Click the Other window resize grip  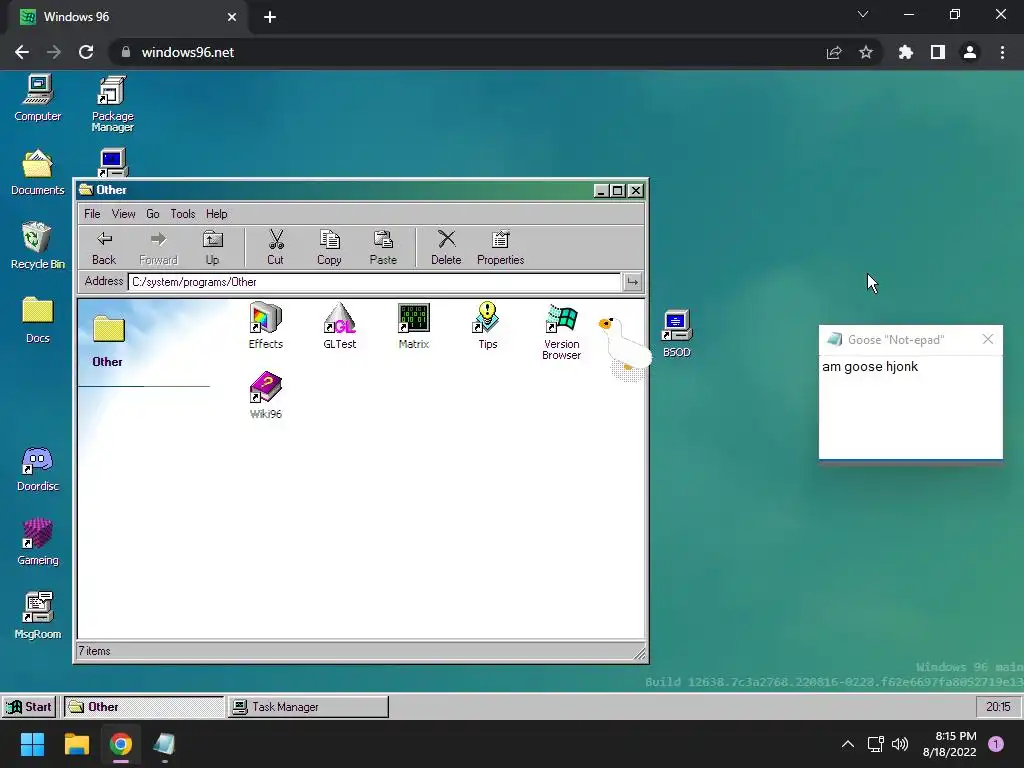point(639,652)
